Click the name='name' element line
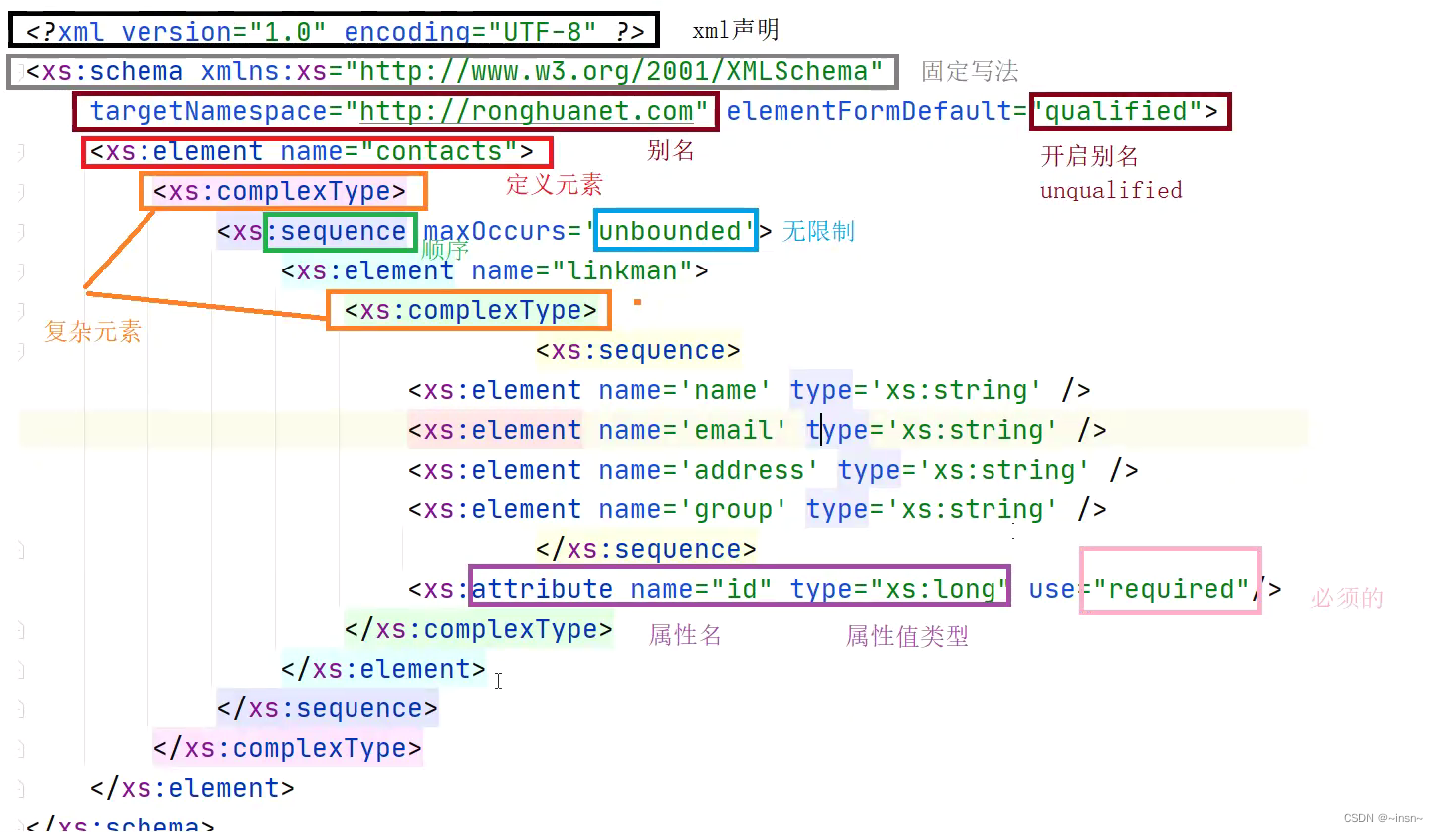1438x832 pixels. (749, 390)
